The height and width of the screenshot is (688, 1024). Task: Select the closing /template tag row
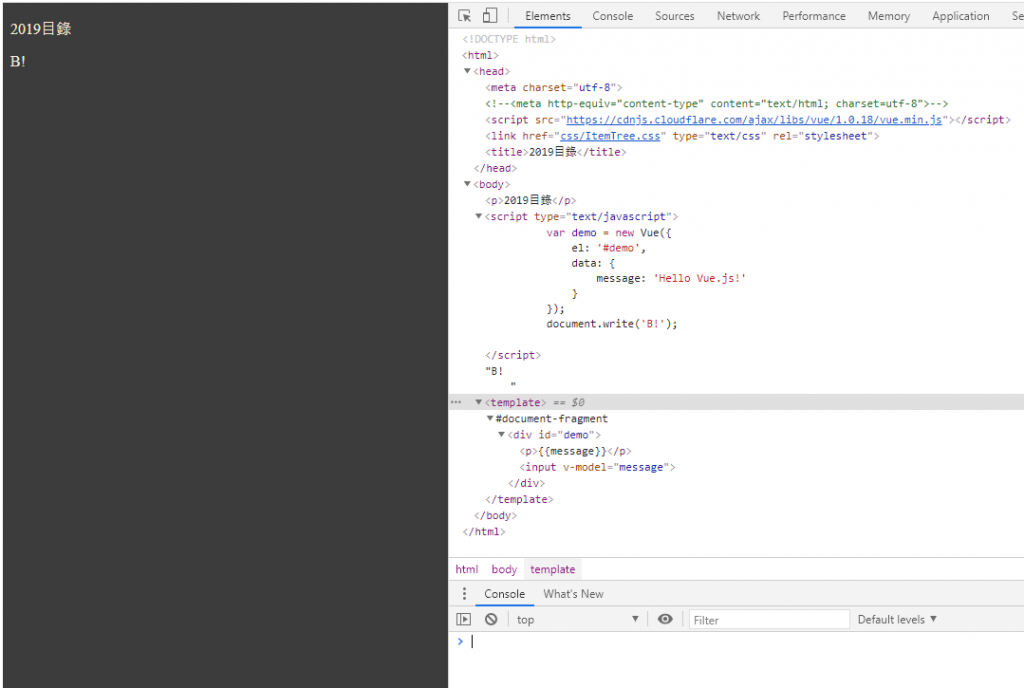point(519,499)
